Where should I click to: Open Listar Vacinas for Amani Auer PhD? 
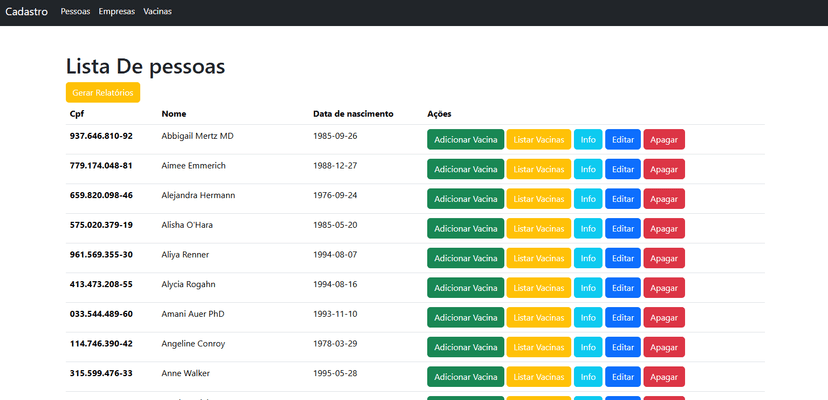click(538, 318)
